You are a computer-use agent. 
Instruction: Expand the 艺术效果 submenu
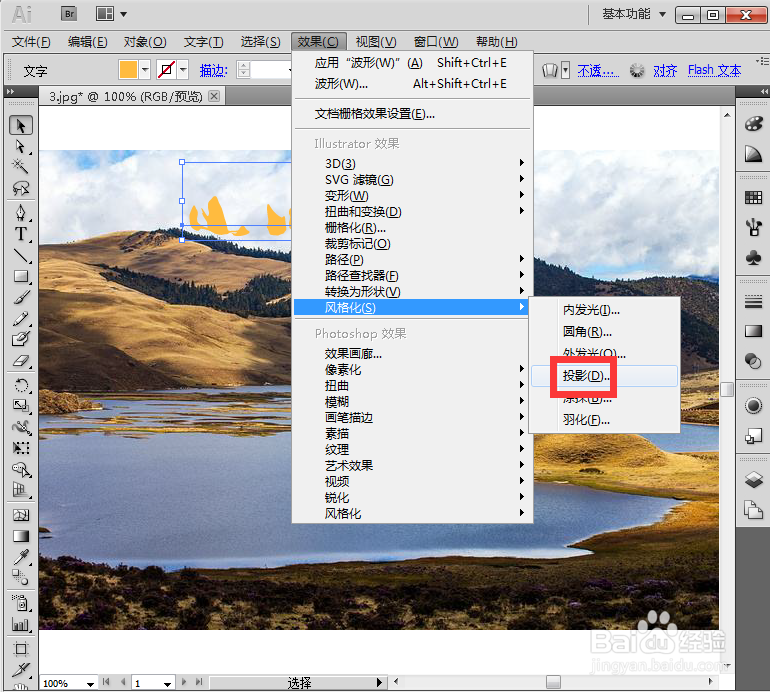[412, 465]
